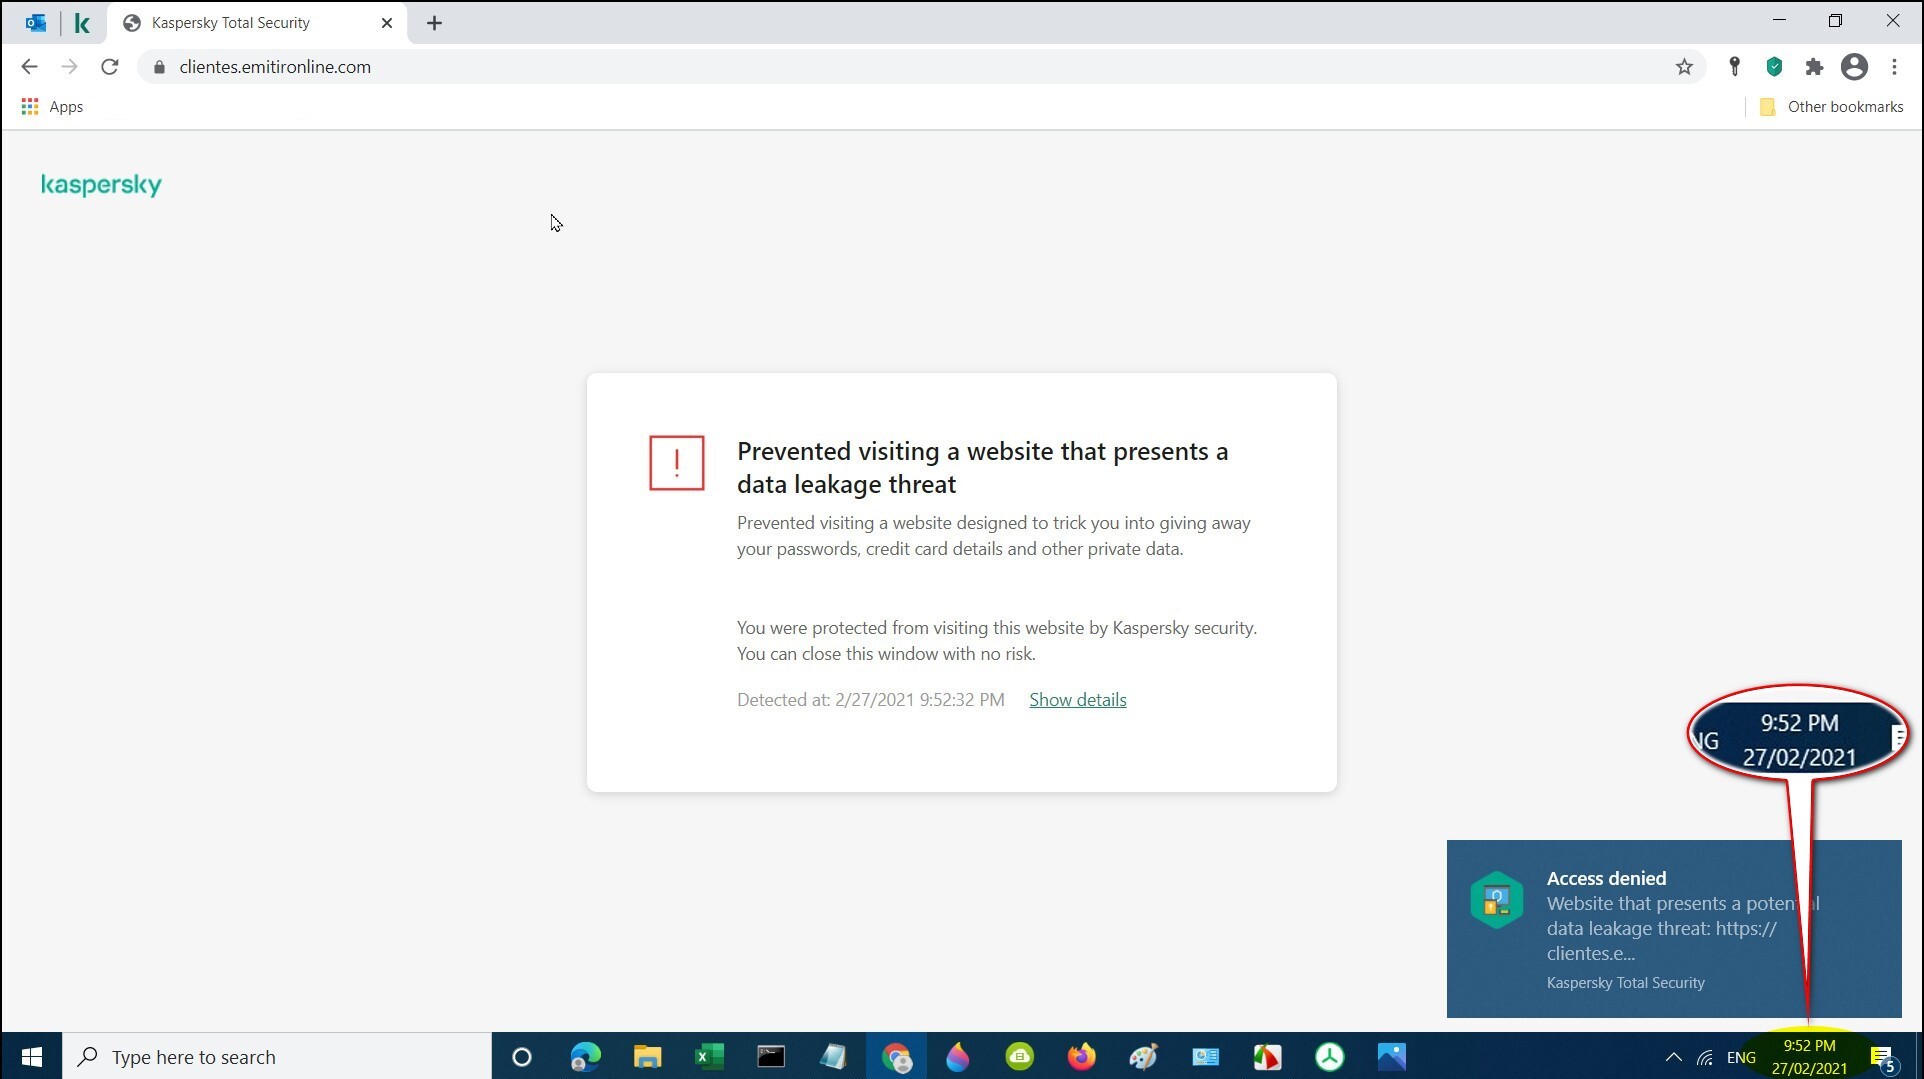Open the Extensions puzzle menu

pyautogui.click(x=1814, y=67)
